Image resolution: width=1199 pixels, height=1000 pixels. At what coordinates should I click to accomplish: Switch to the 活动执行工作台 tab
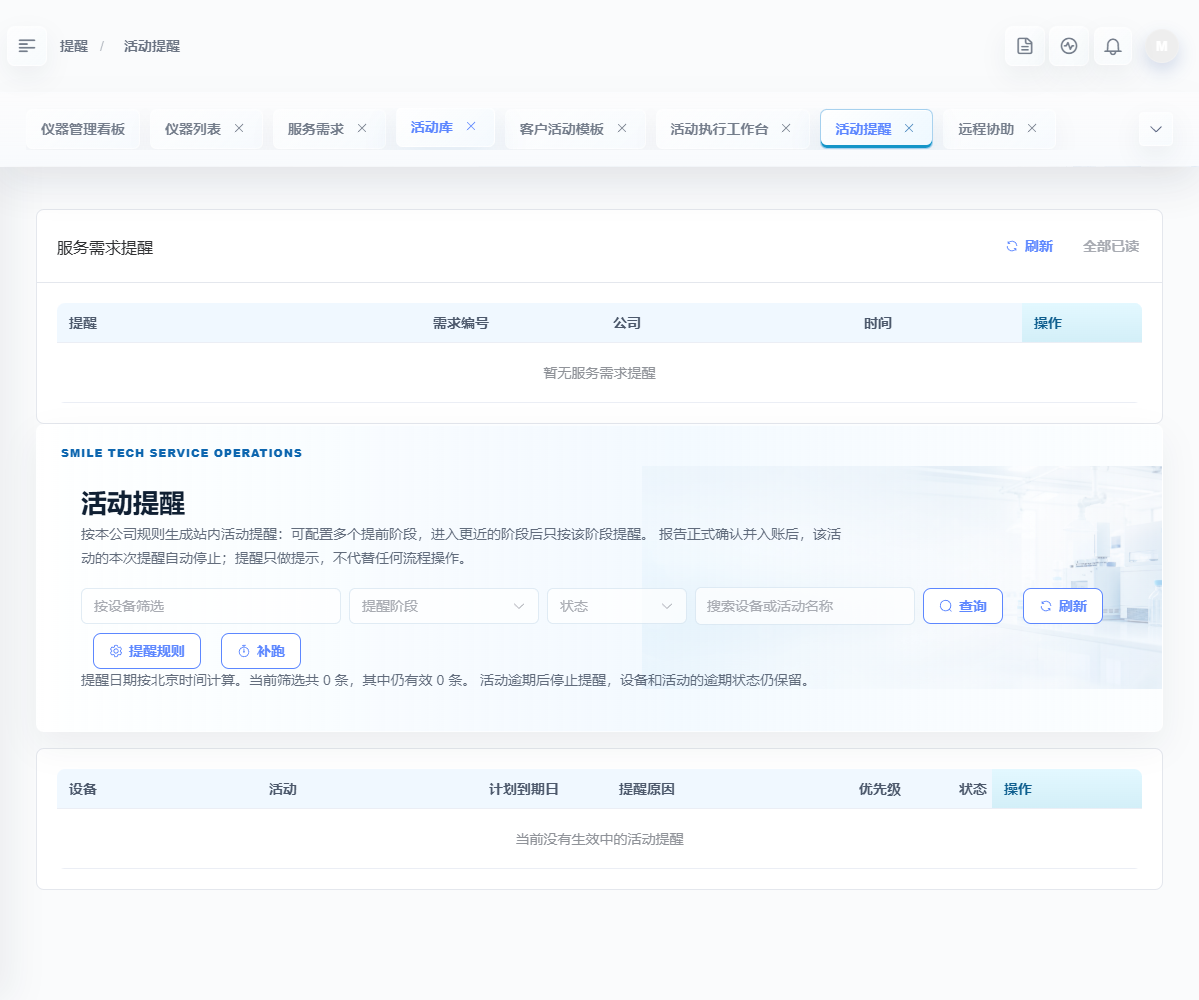(719, 128)
